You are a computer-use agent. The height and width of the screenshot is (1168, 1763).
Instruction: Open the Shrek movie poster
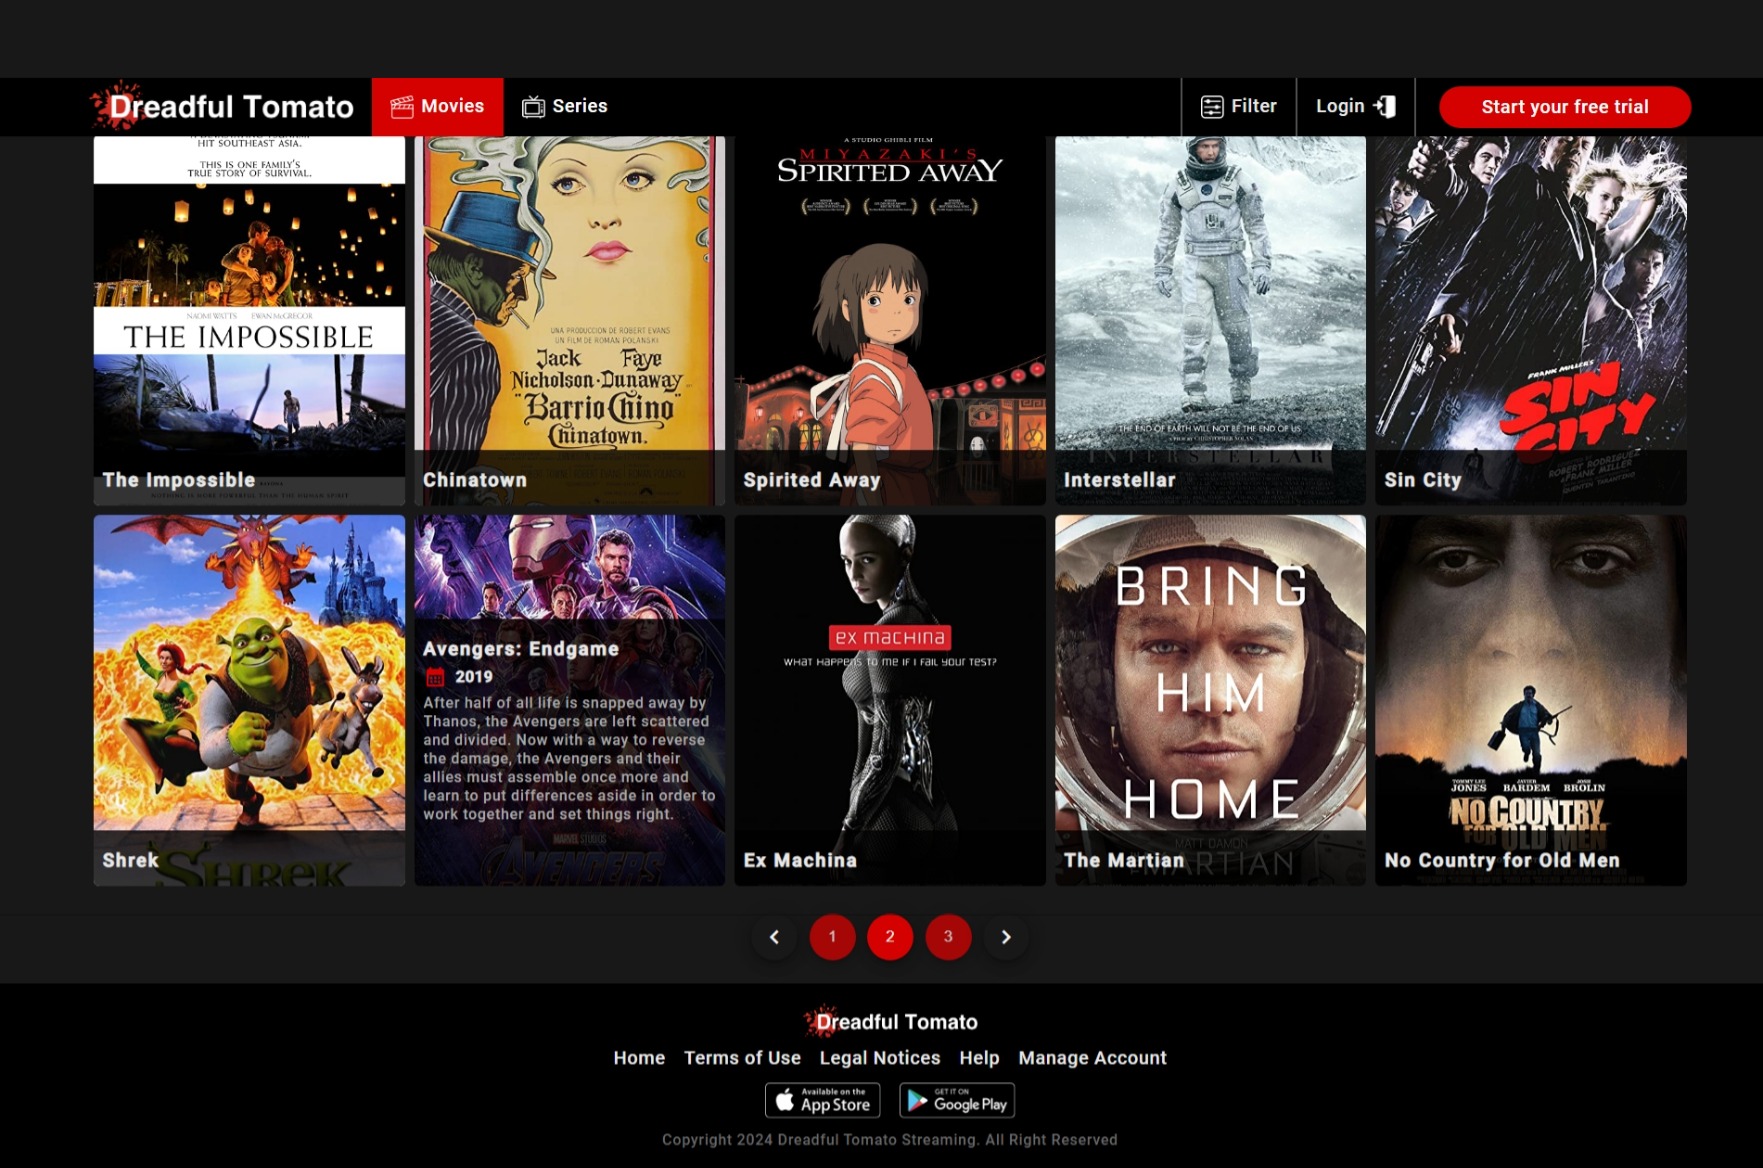249,700
